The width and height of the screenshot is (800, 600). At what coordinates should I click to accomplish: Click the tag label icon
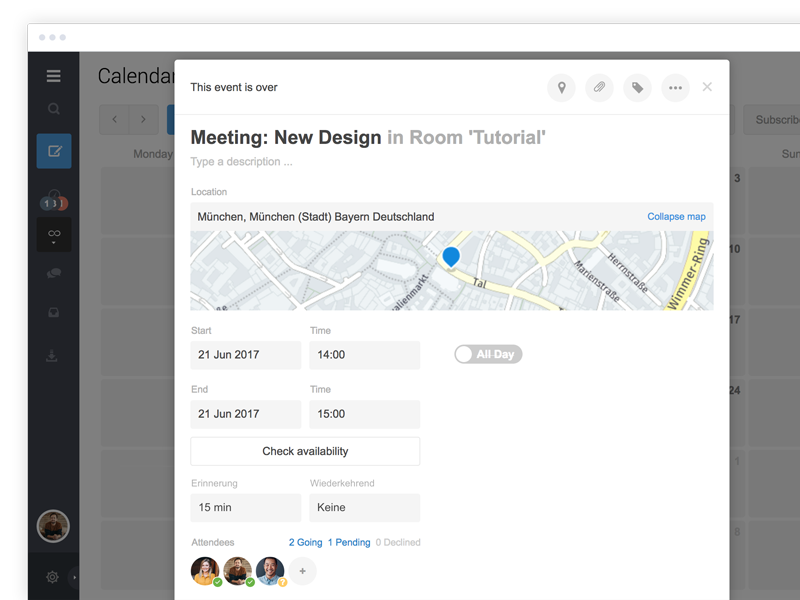coord(637,88)
